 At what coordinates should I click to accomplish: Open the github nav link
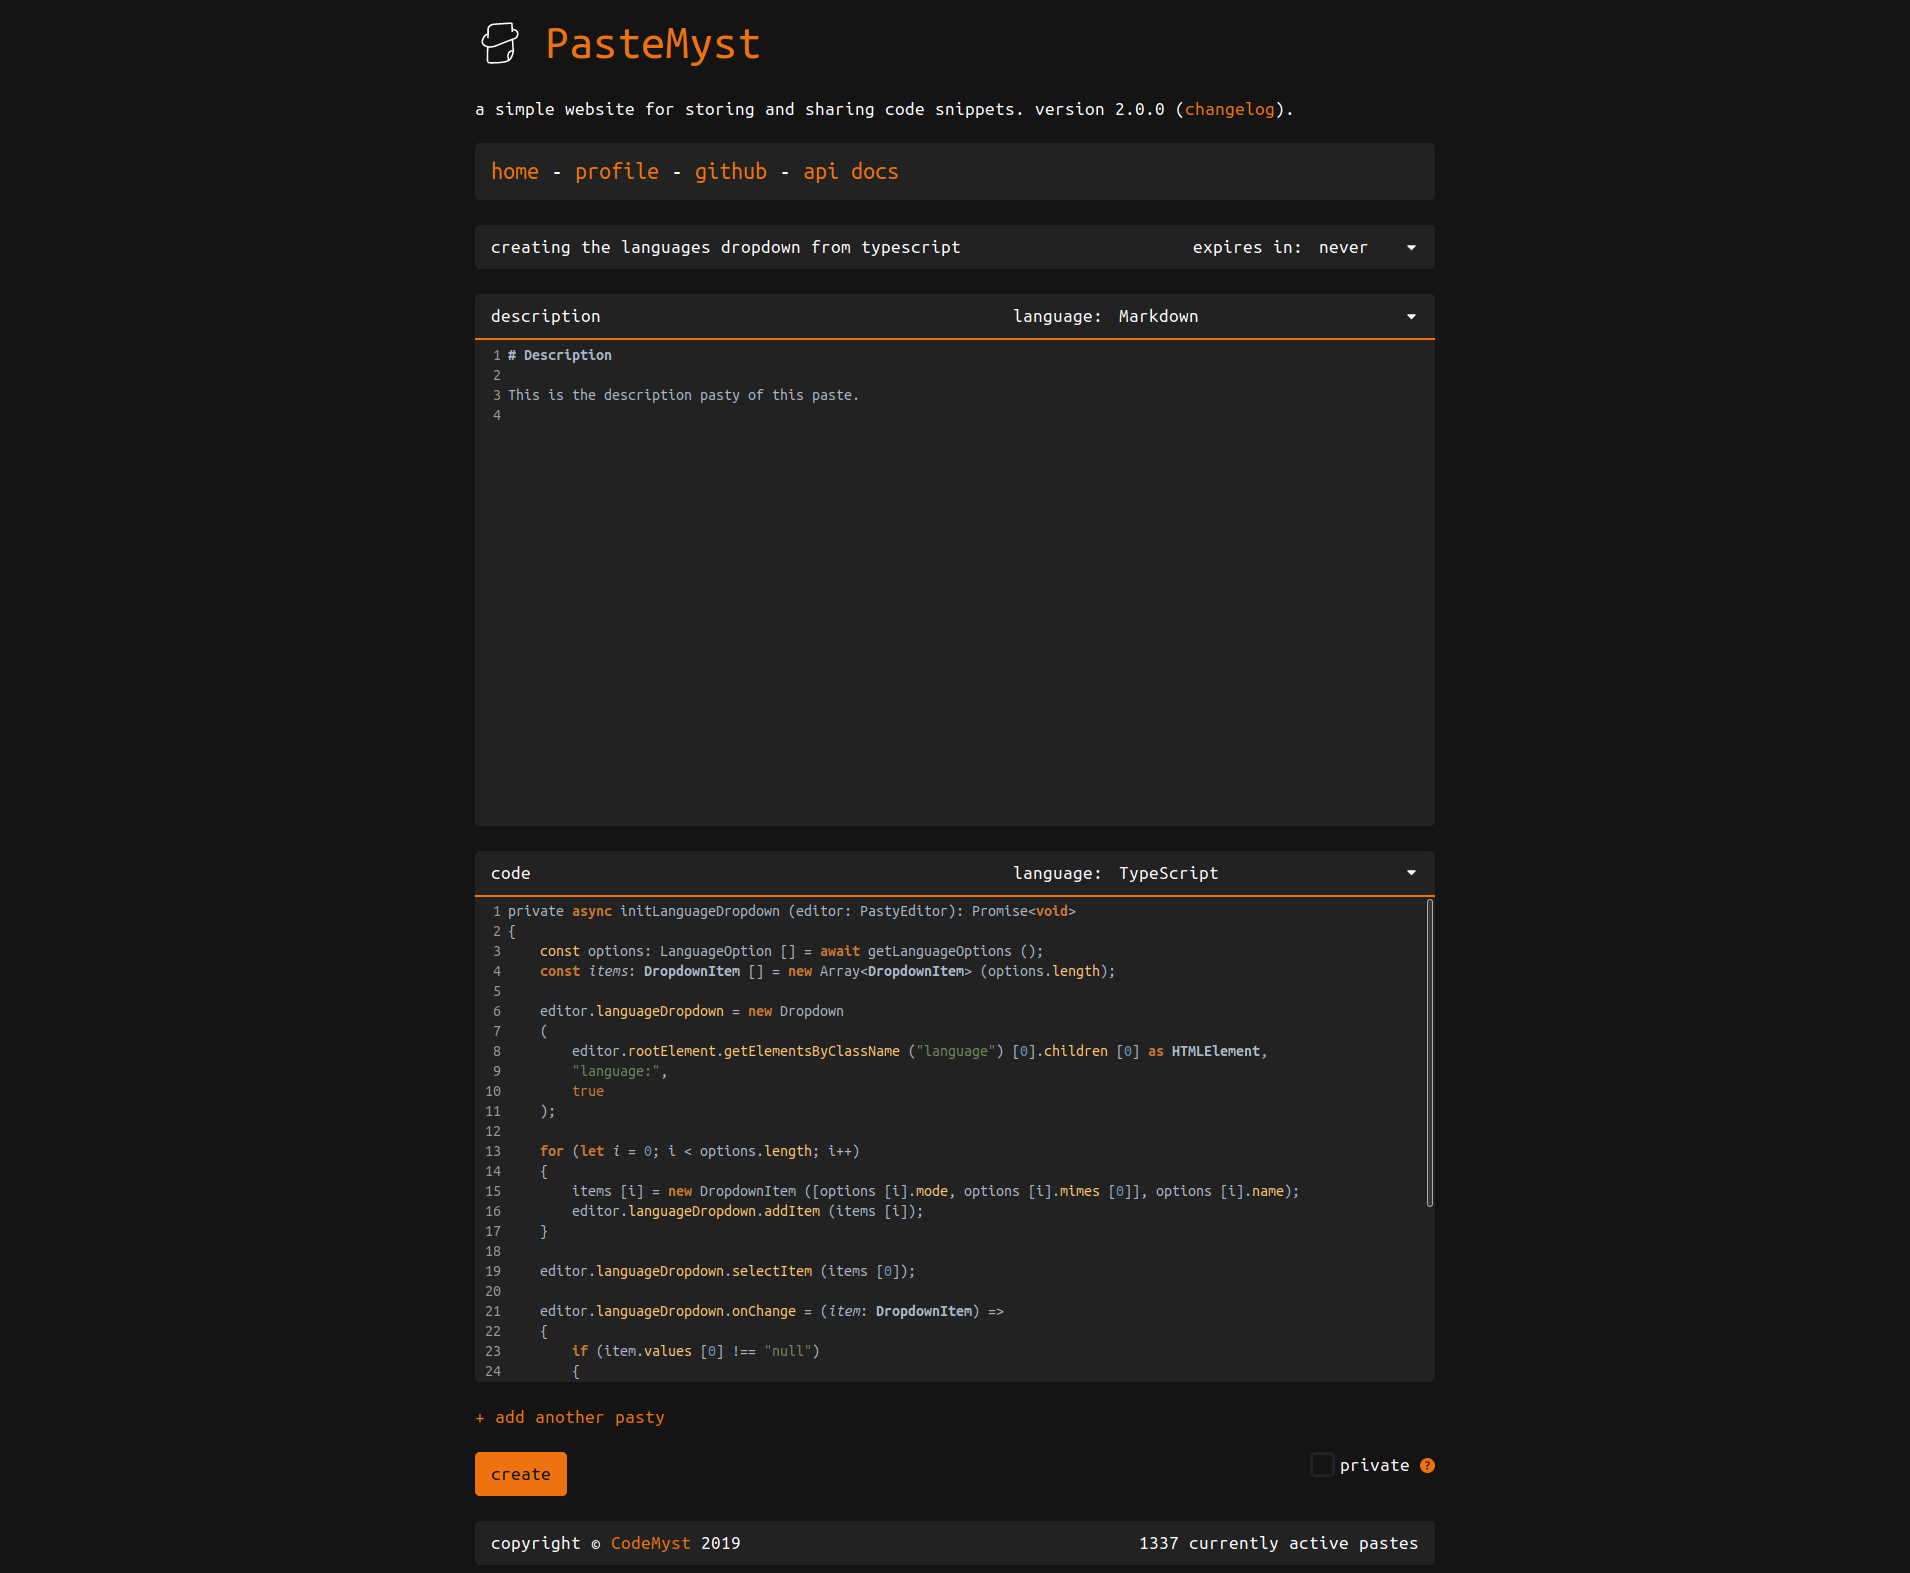(x=730, y=172)
